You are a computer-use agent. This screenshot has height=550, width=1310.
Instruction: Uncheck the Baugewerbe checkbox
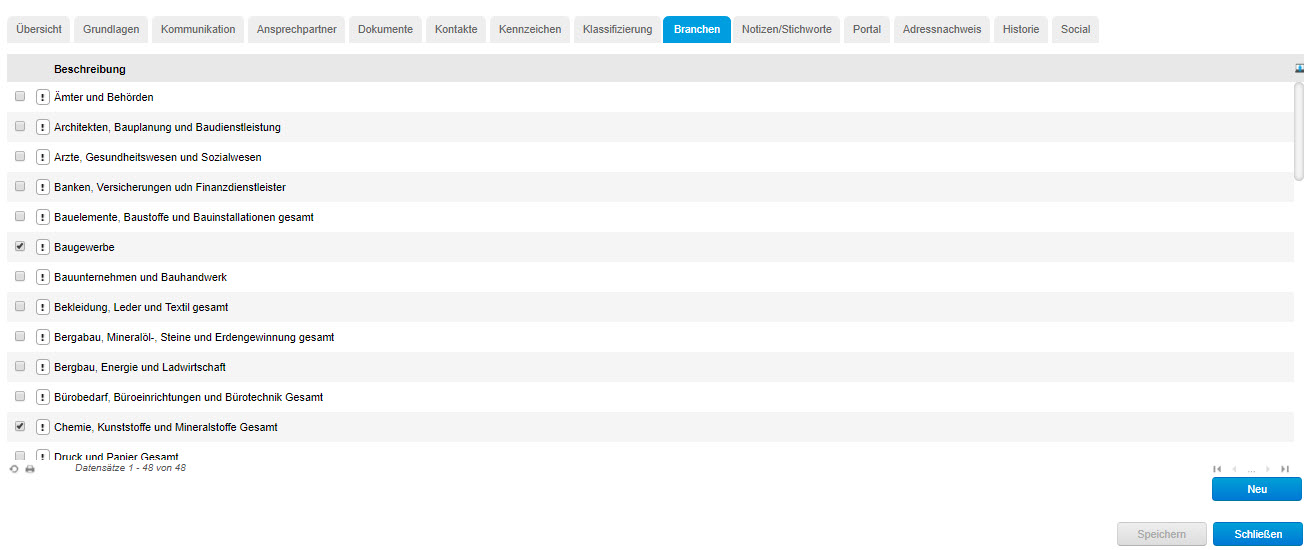(20, 246)
